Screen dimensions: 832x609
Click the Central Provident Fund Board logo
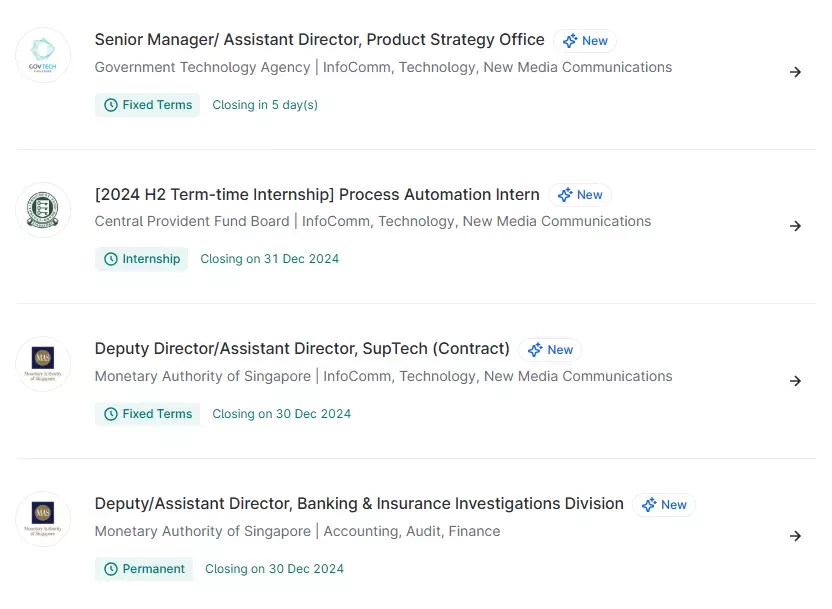pos(43,210)
